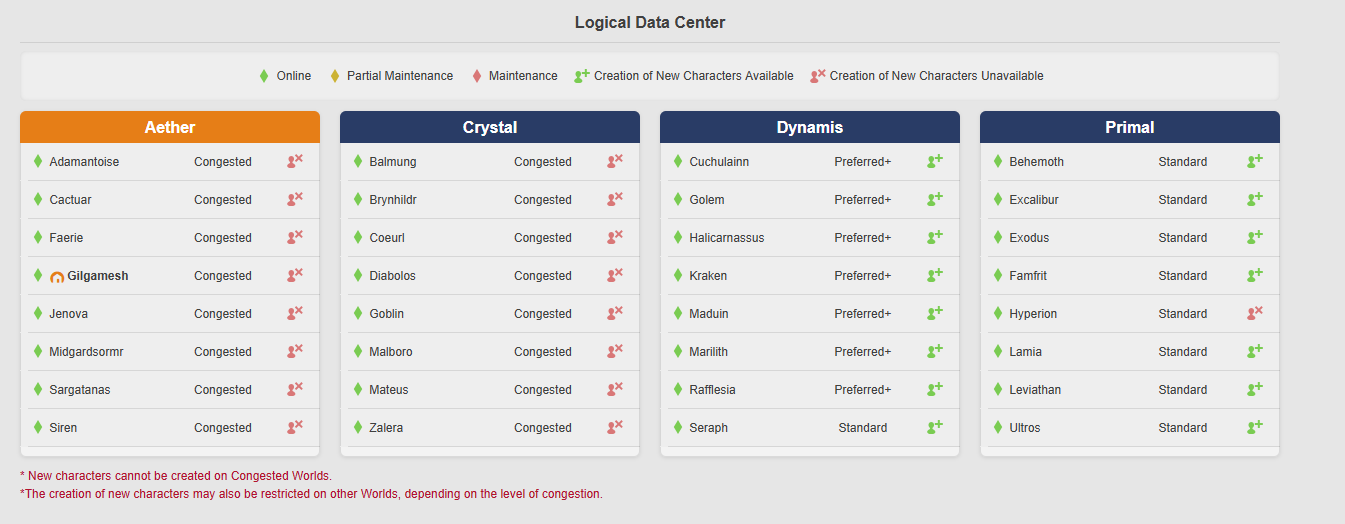Click character creation available icon for Ultros

[x=1255, y=427]
